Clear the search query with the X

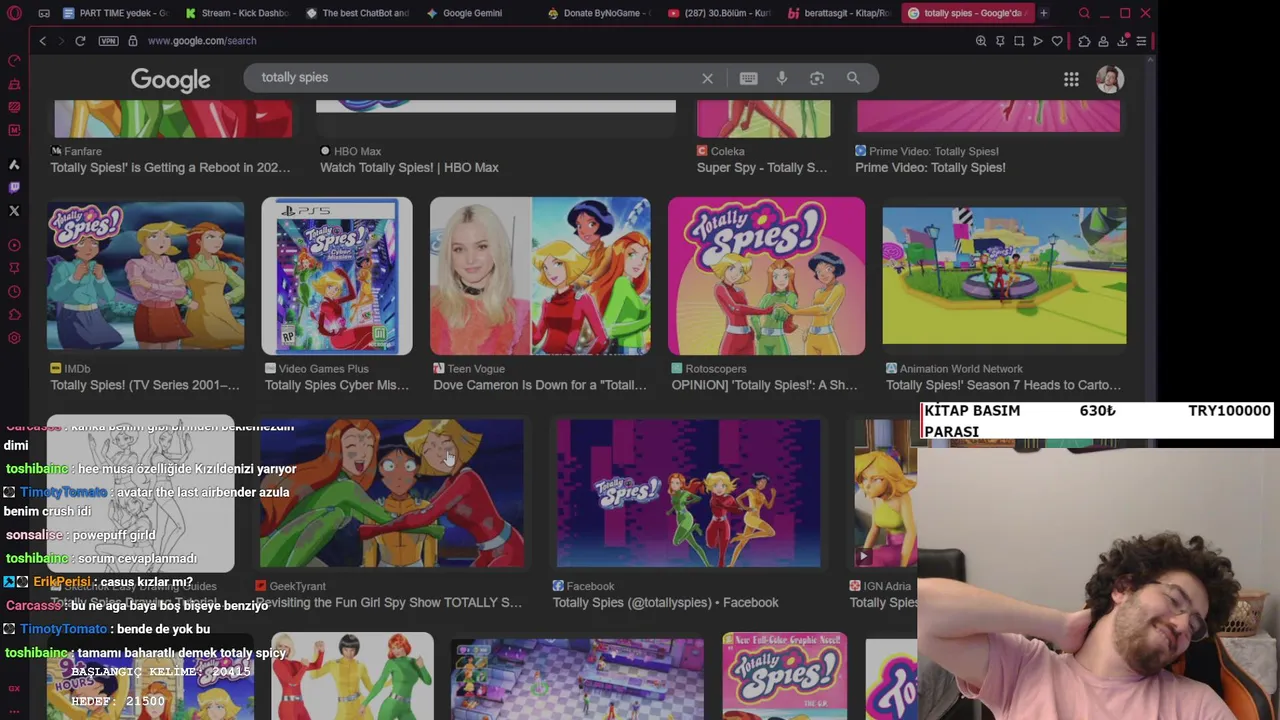click(707, 78)
